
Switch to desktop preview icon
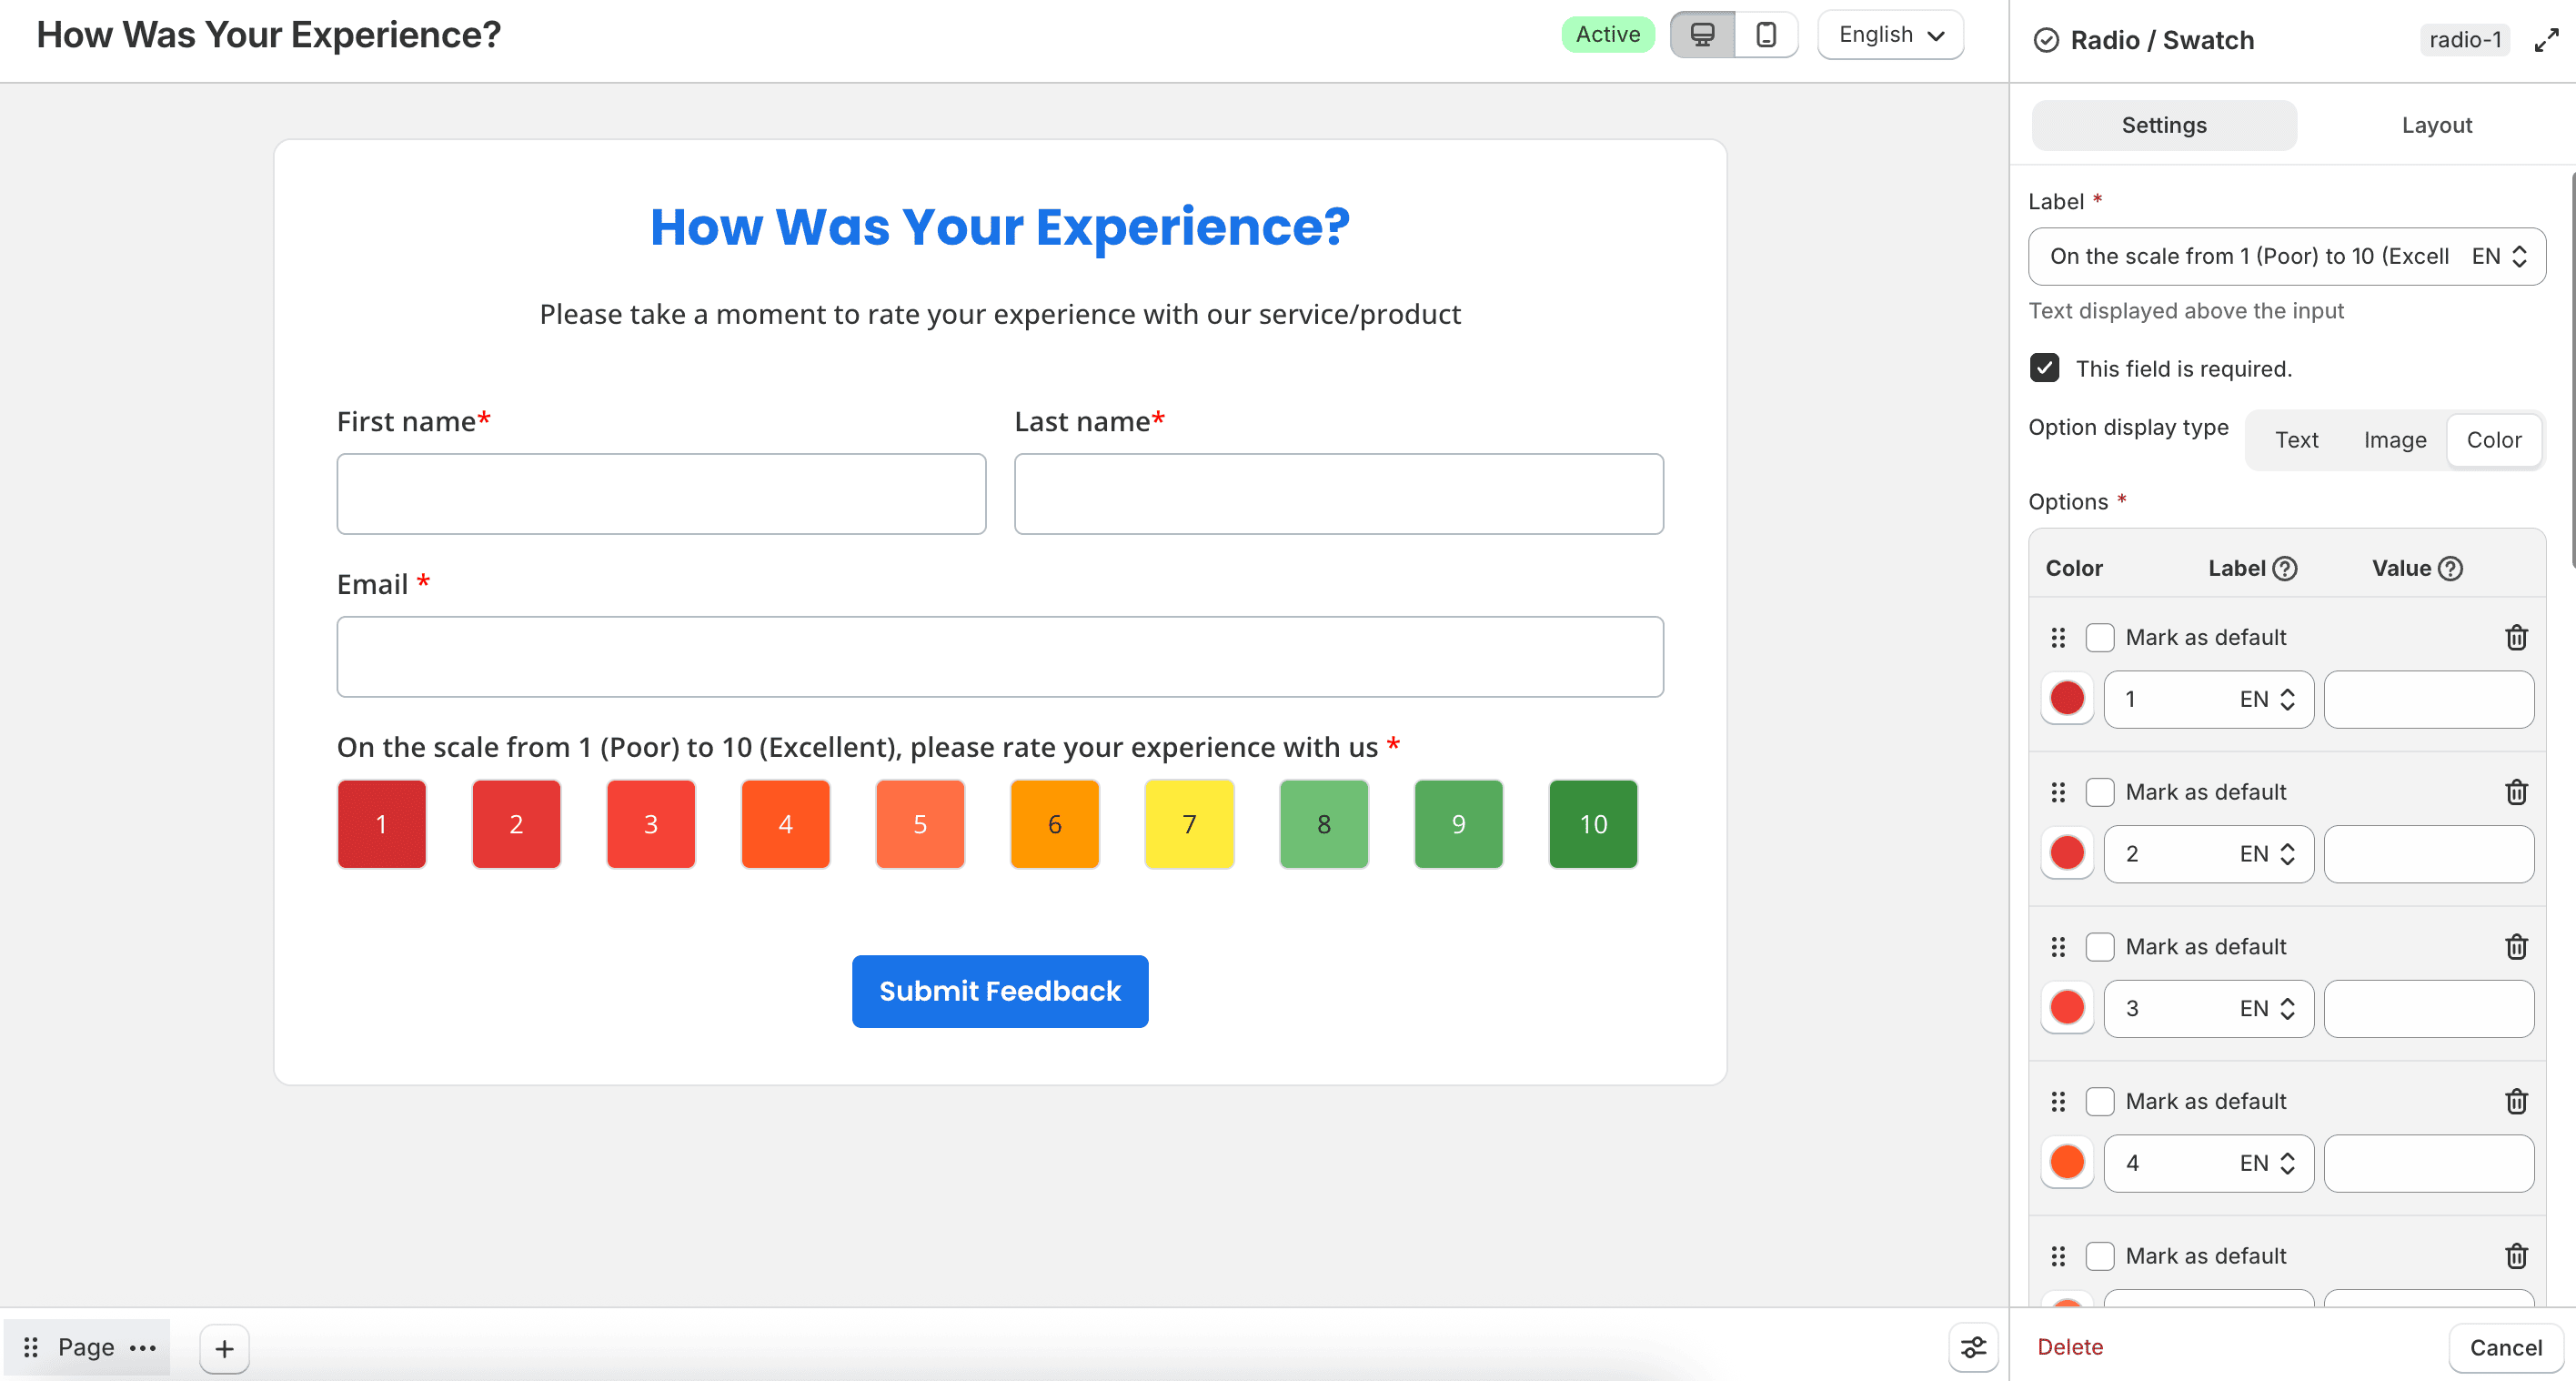(x=1702, y=35)
